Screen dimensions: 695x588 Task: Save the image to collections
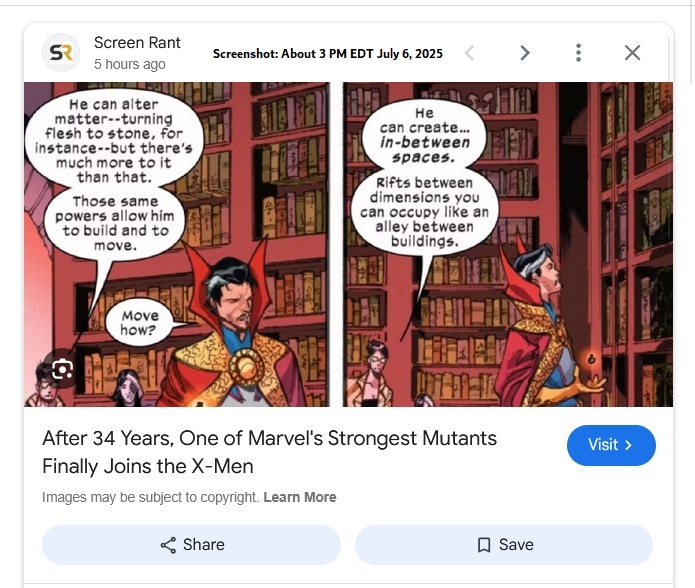tap(504, 545)
